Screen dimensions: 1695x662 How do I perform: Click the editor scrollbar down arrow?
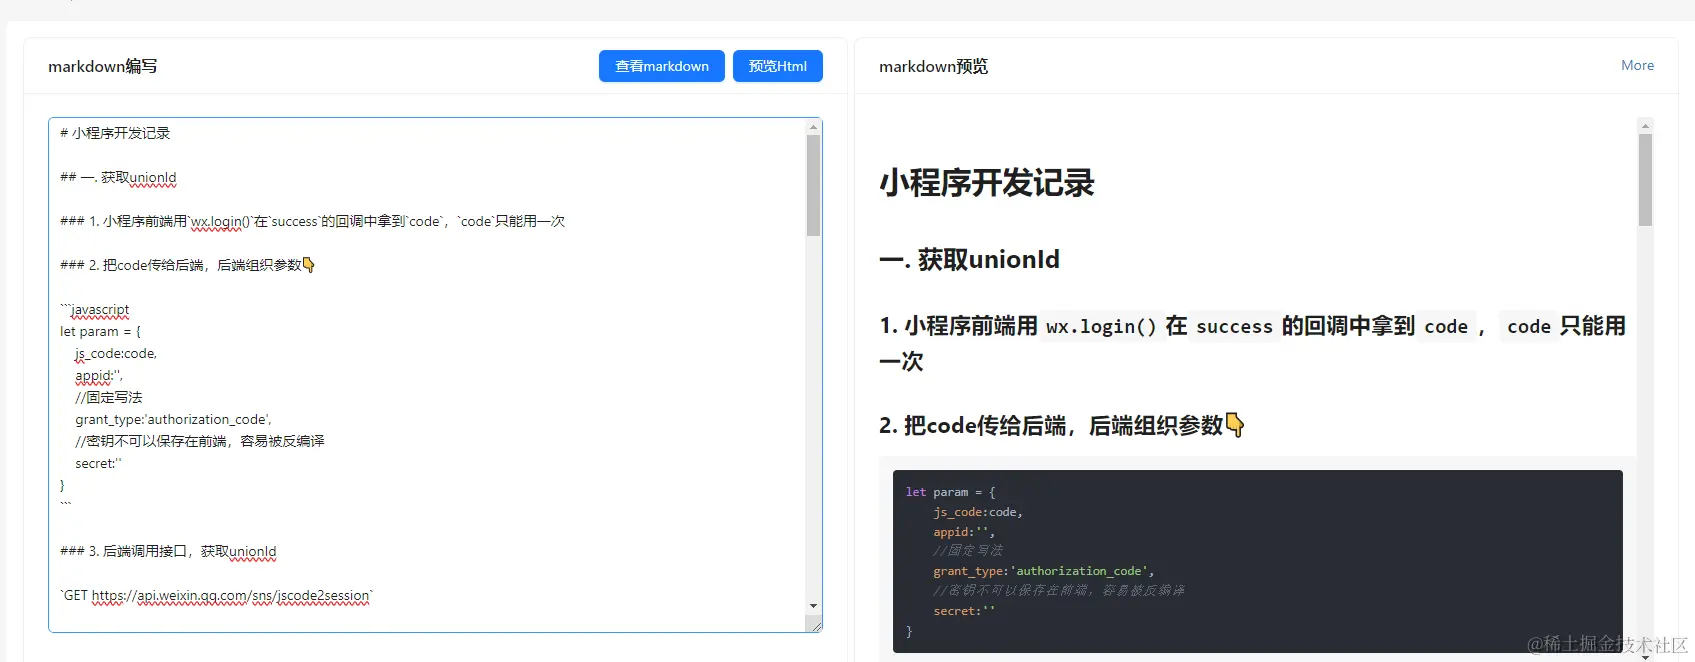click(x=813, y=606)
